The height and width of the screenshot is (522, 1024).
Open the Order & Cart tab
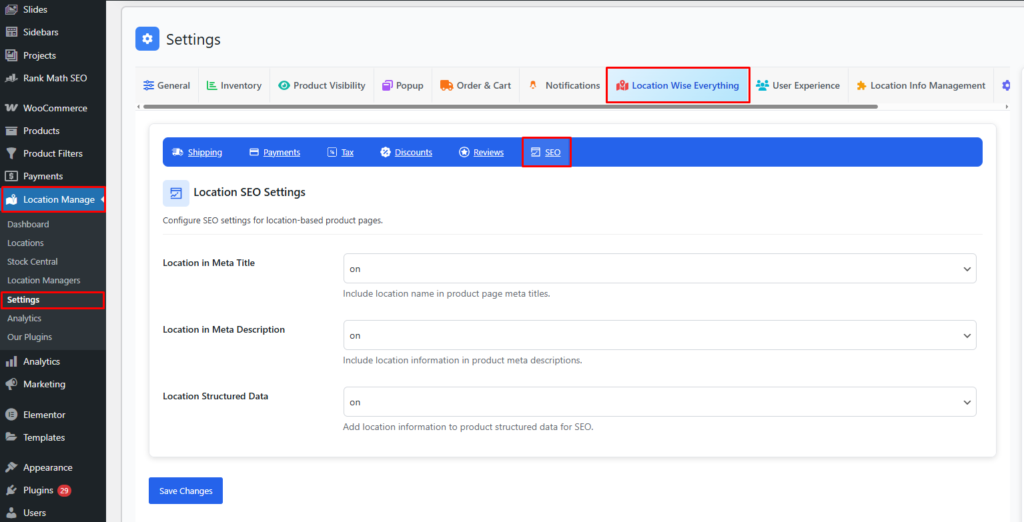[475, 86]
